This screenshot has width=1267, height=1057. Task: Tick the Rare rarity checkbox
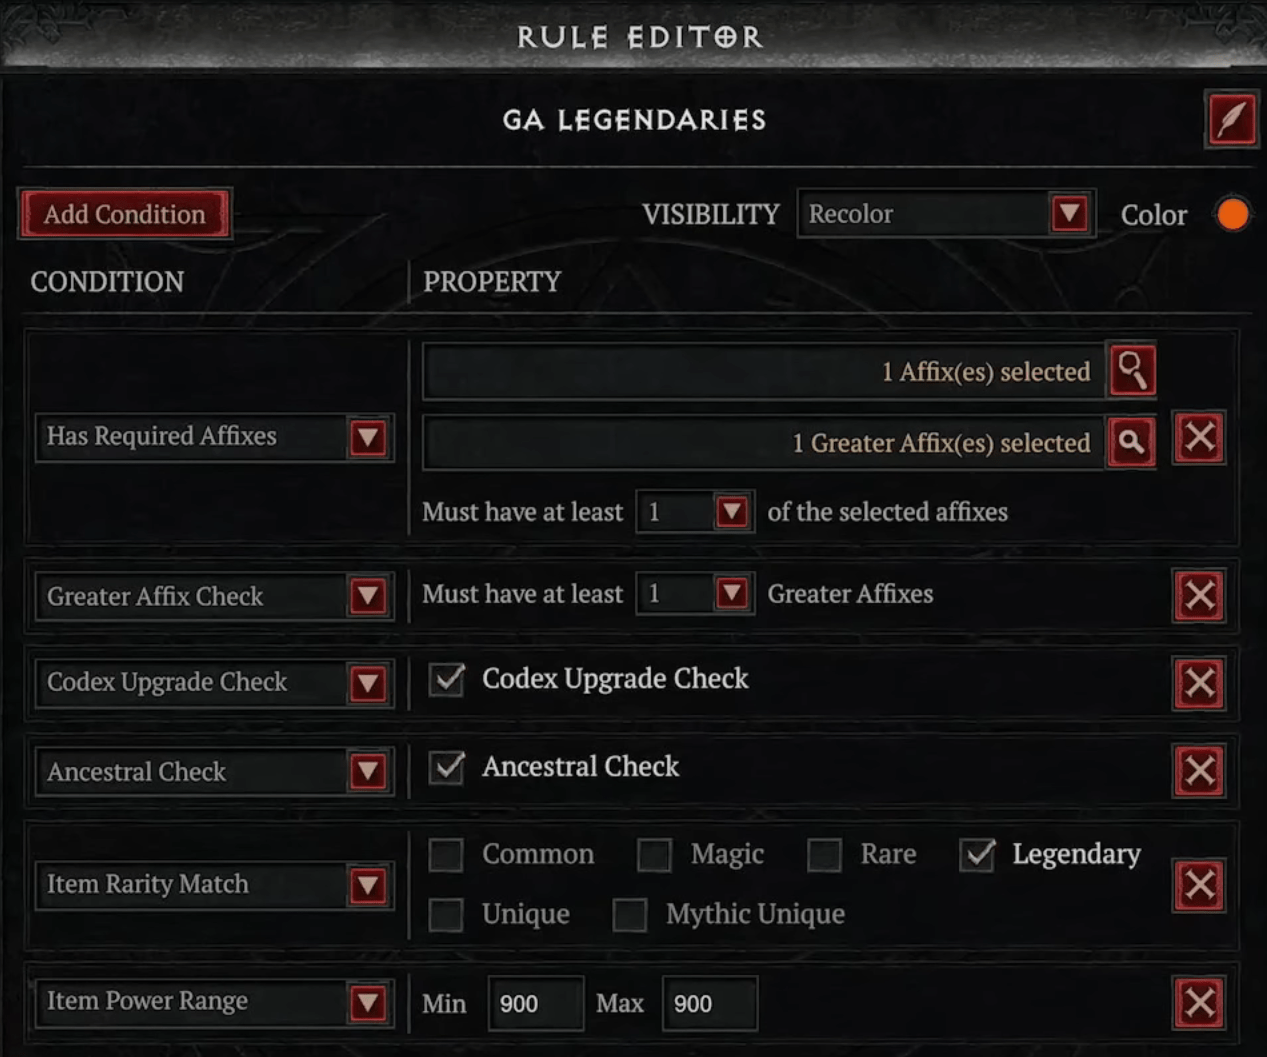point(824,855)
